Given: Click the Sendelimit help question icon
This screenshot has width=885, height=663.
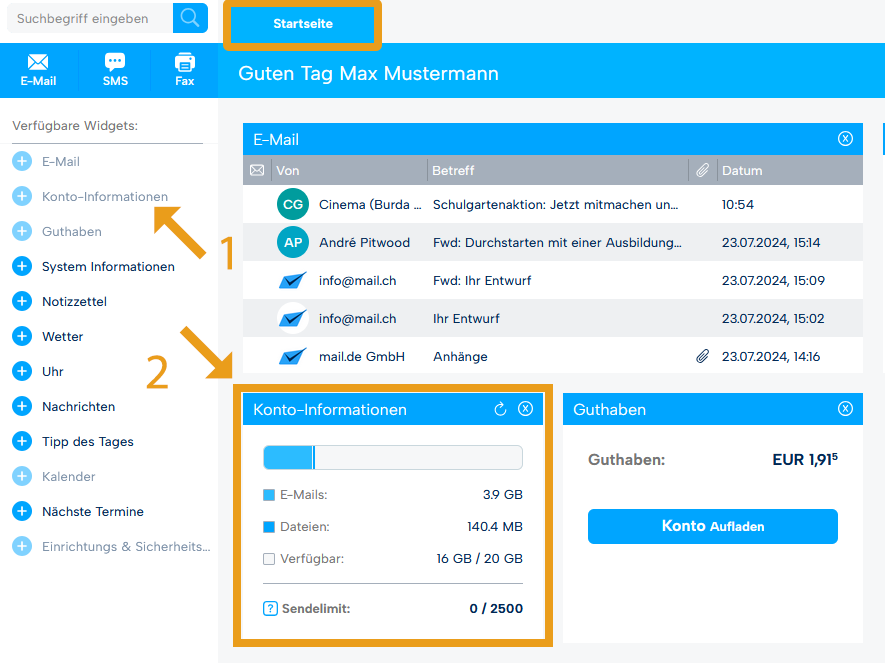Looking at the screenshot, I should tap(270, 608).
